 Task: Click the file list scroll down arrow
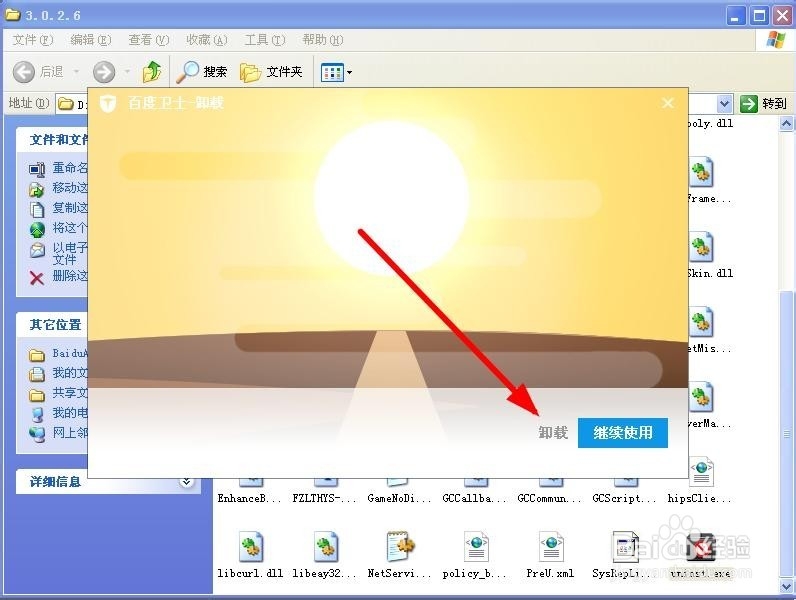coord(786,586)
